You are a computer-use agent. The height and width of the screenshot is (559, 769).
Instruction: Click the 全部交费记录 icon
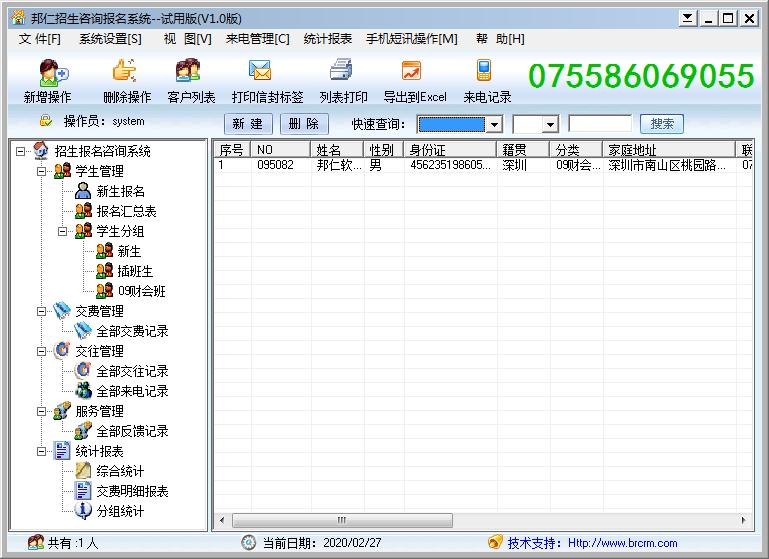[x=82, y=331]
